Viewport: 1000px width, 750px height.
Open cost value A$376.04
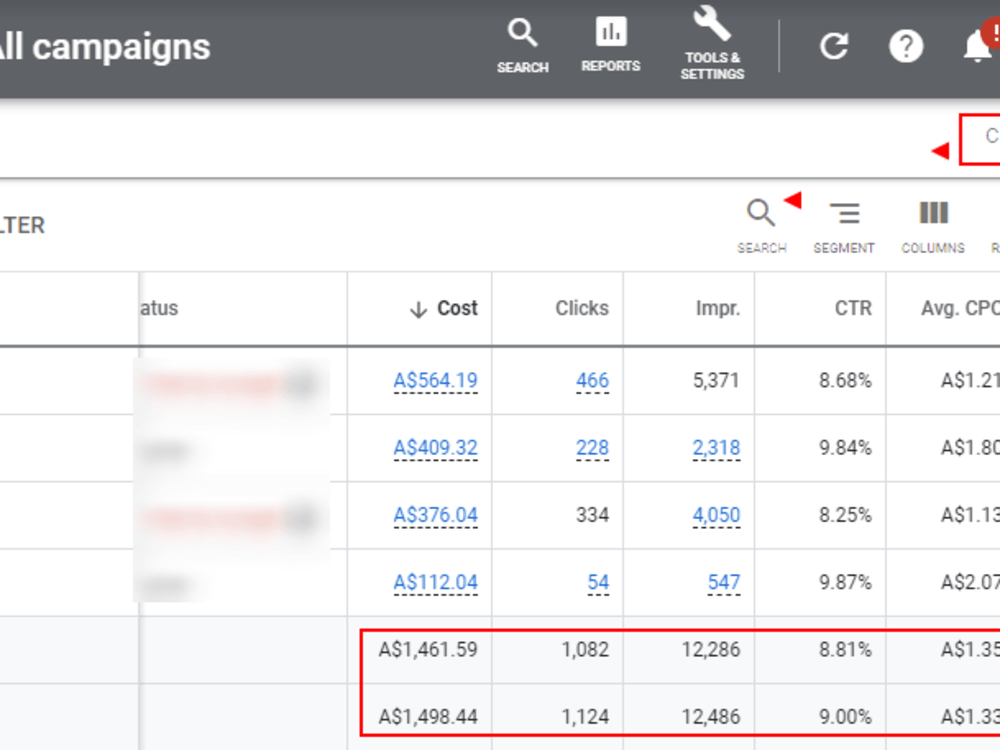click(436, 515)
